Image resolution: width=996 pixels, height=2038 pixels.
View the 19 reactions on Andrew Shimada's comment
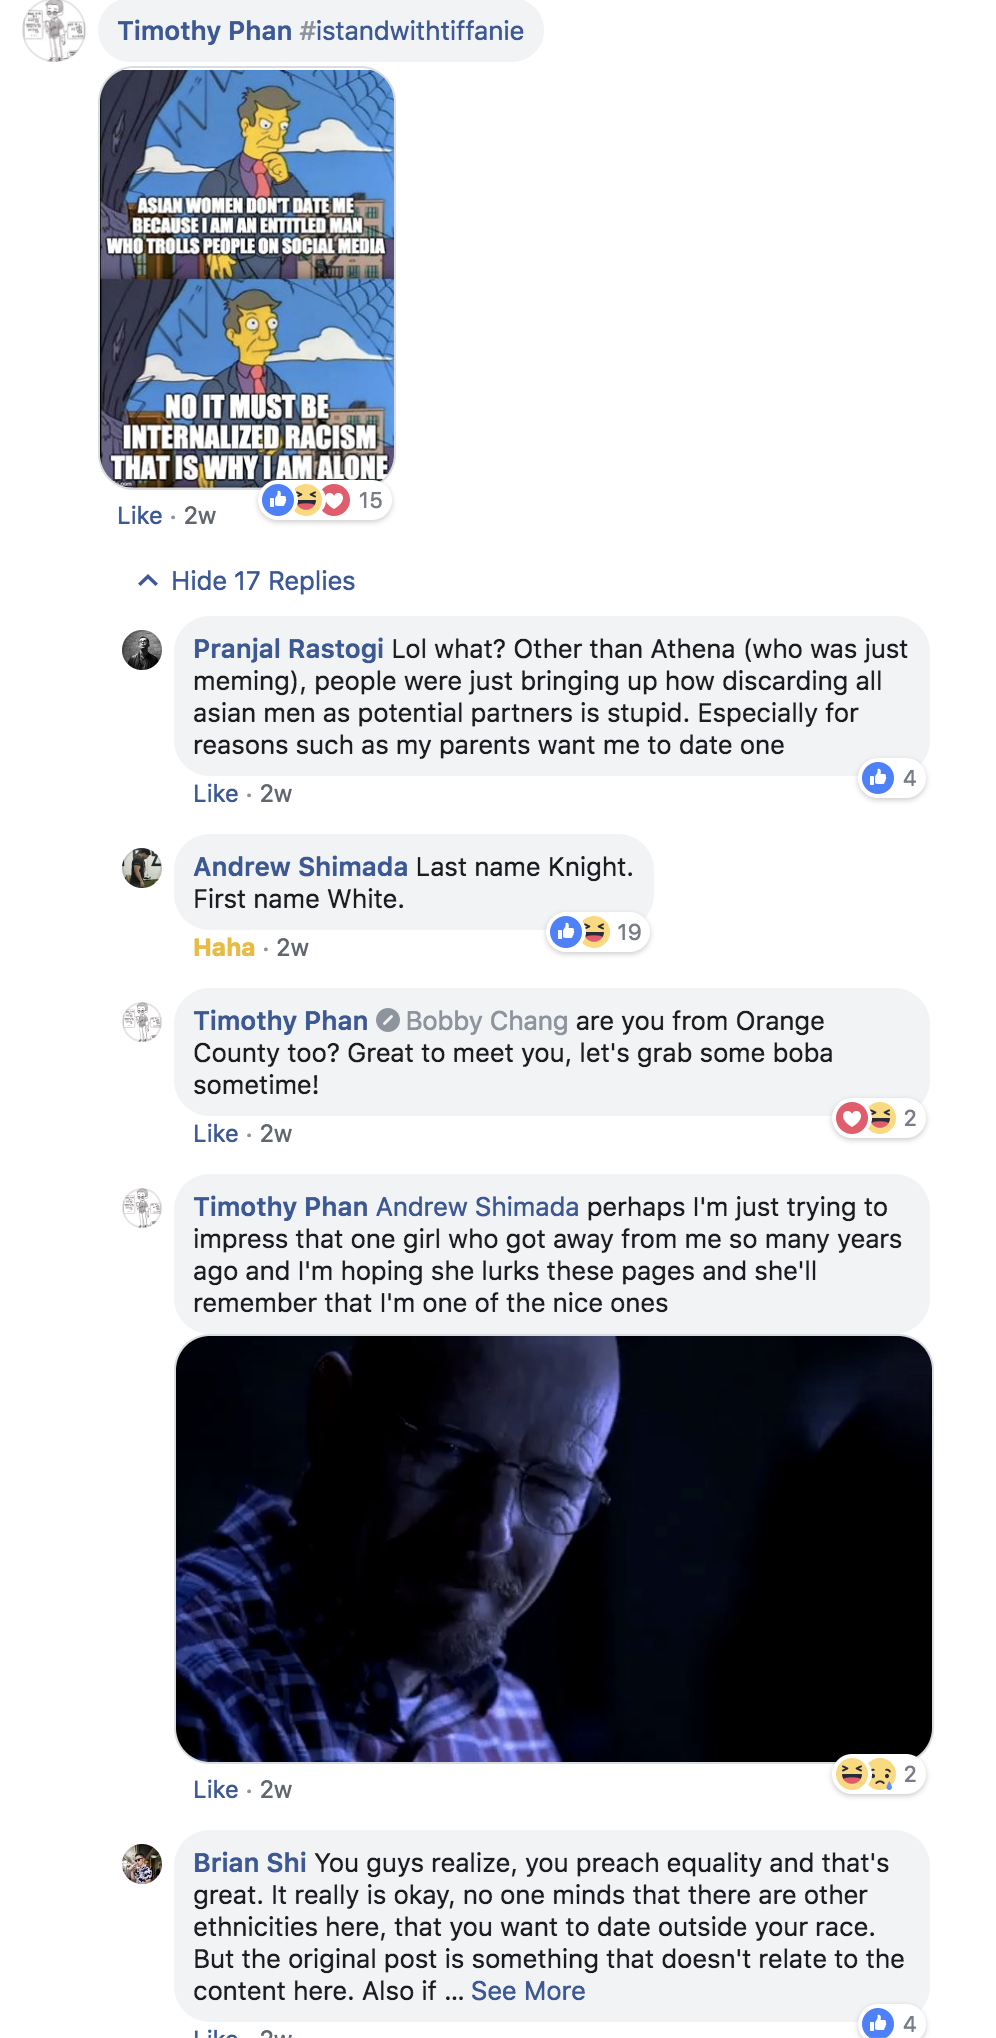tap(598, 932)
